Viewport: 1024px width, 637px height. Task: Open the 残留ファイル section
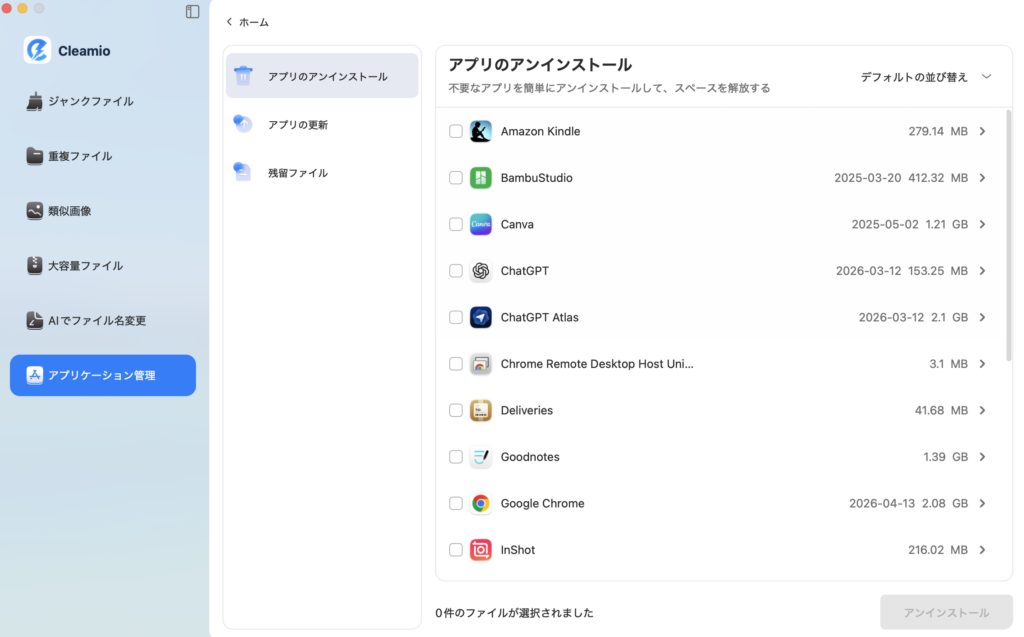pyautogui.click(x=296, y=172)
